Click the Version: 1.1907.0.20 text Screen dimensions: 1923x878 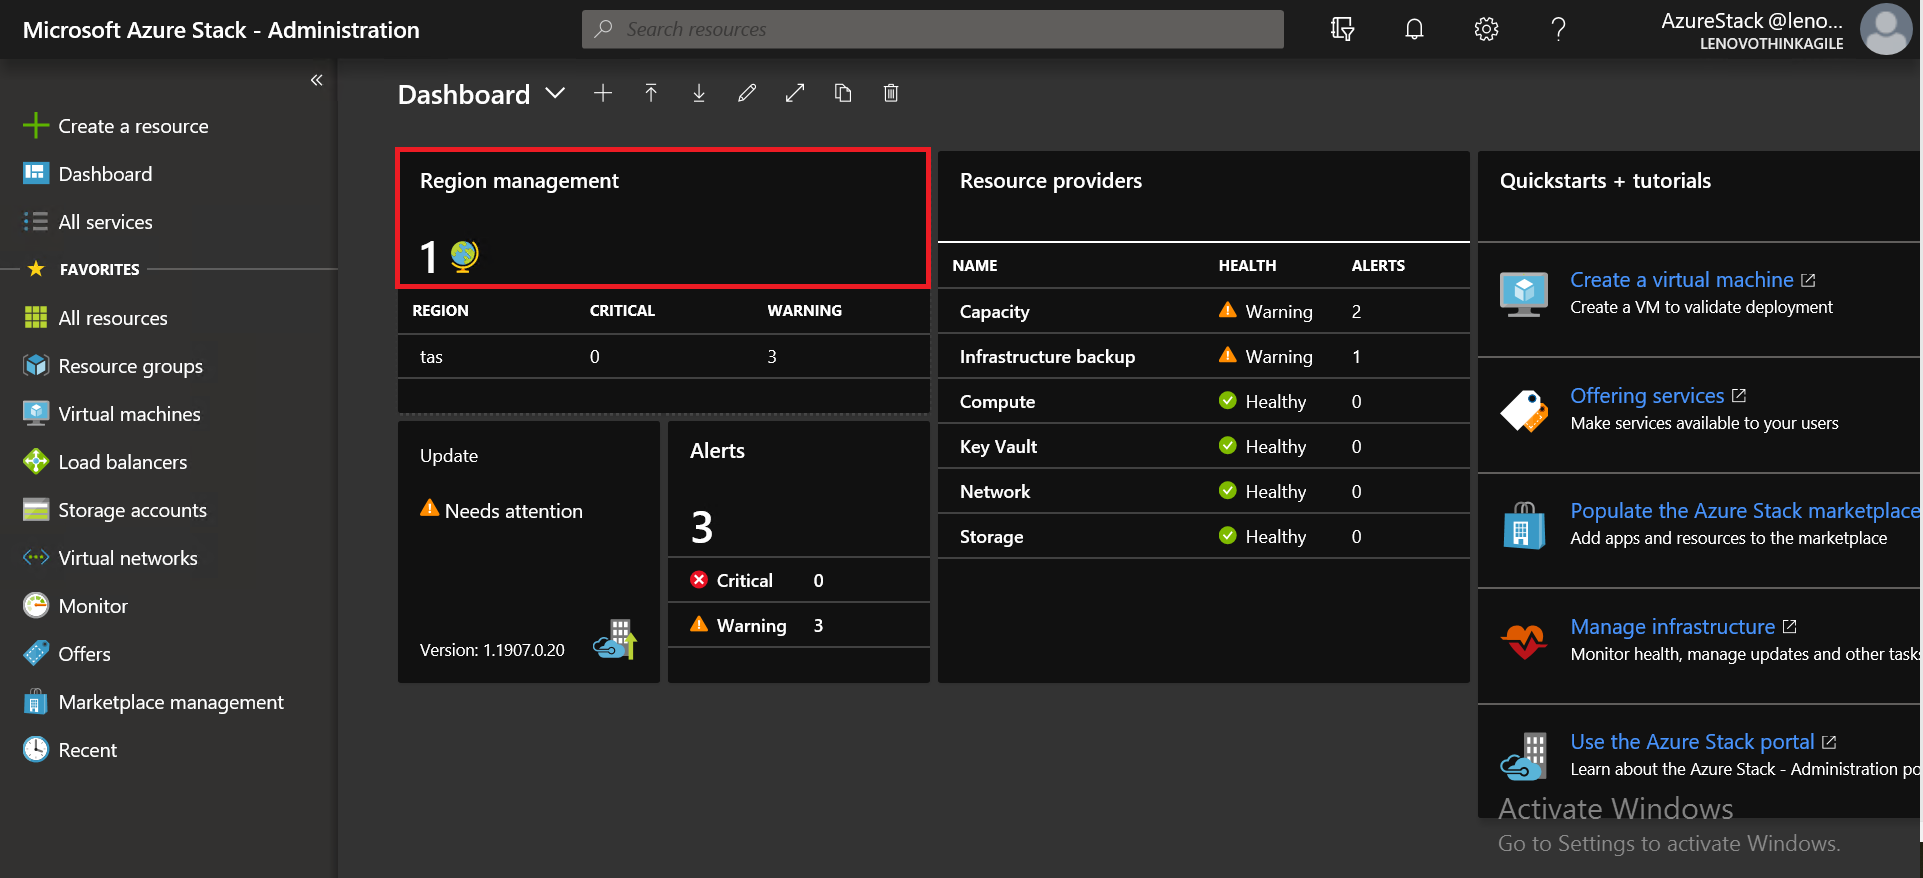pyautogui.click(x=492, y=650)
